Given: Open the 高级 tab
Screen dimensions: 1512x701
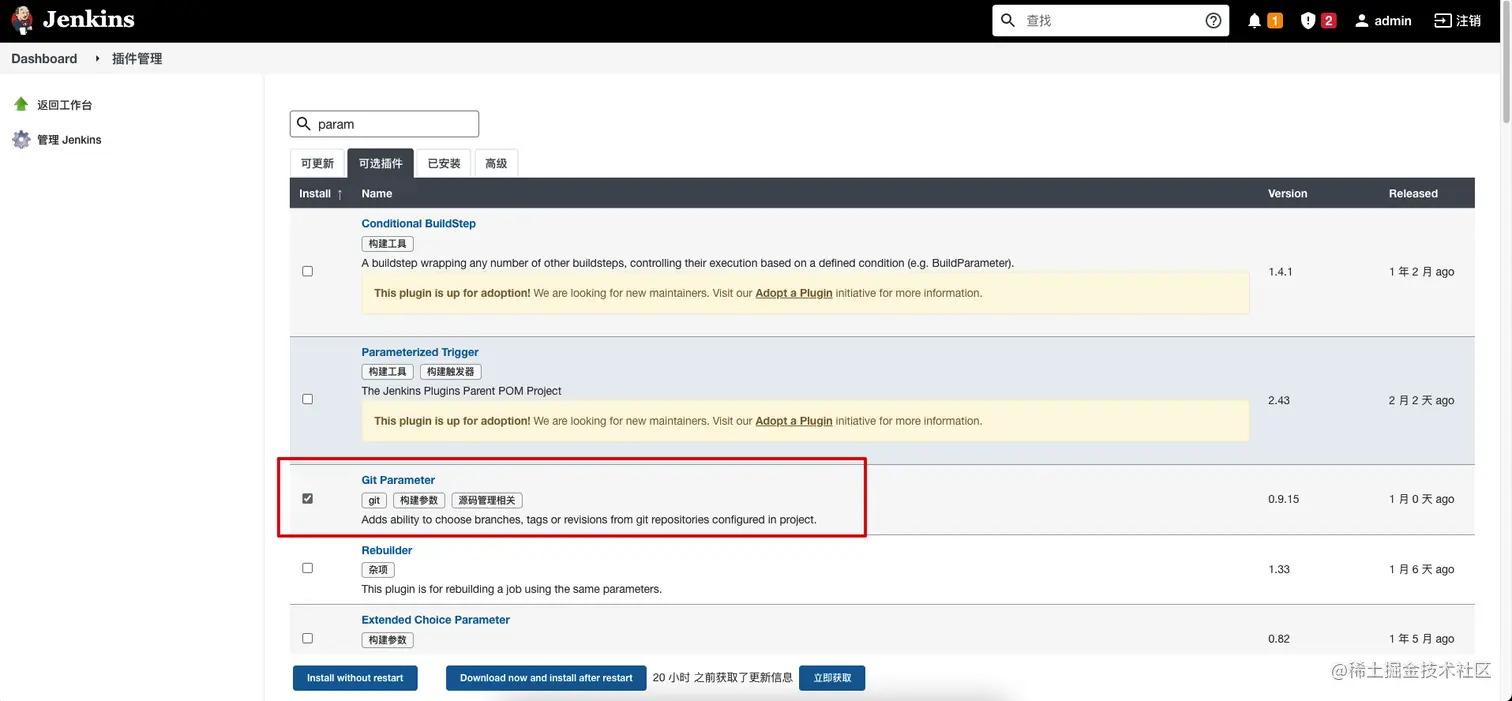Looking at the screenshot, I should pyautogui.click(x=496, y=163).
